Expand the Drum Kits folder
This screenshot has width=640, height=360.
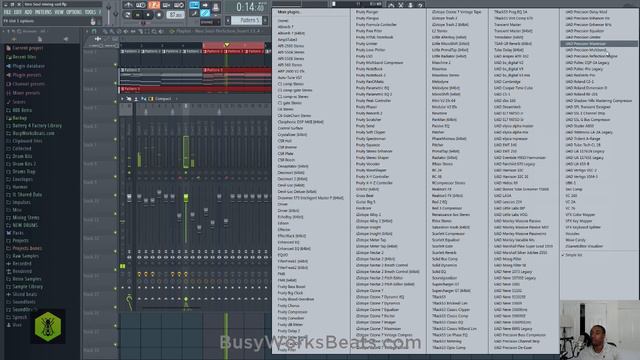(x=22, y=156)
